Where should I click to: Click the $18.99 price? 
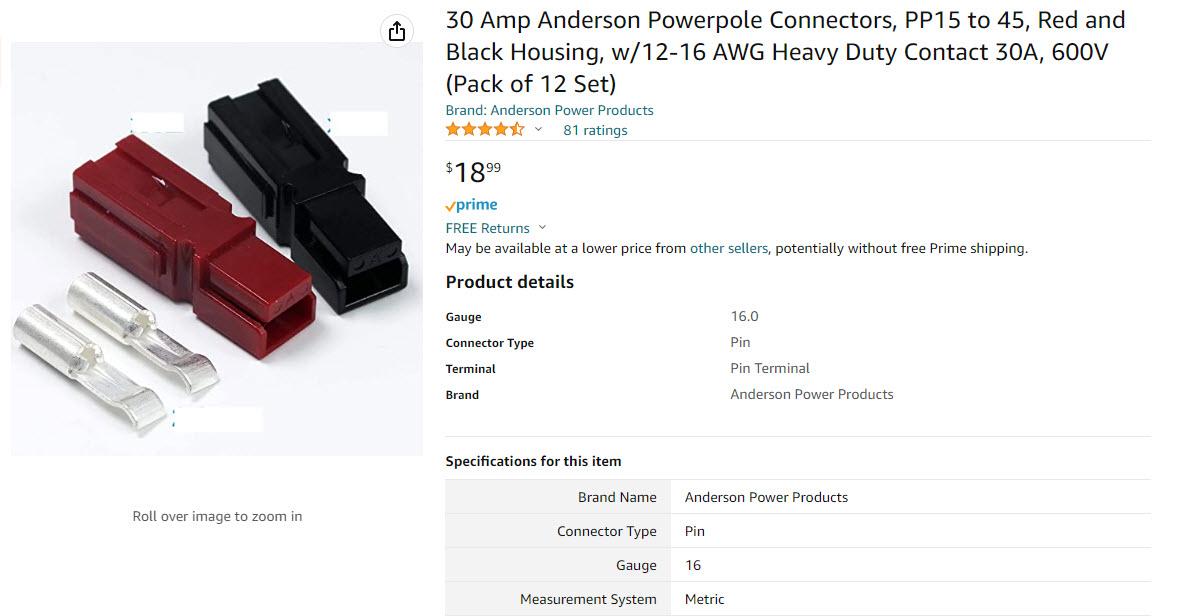(473, 172)
